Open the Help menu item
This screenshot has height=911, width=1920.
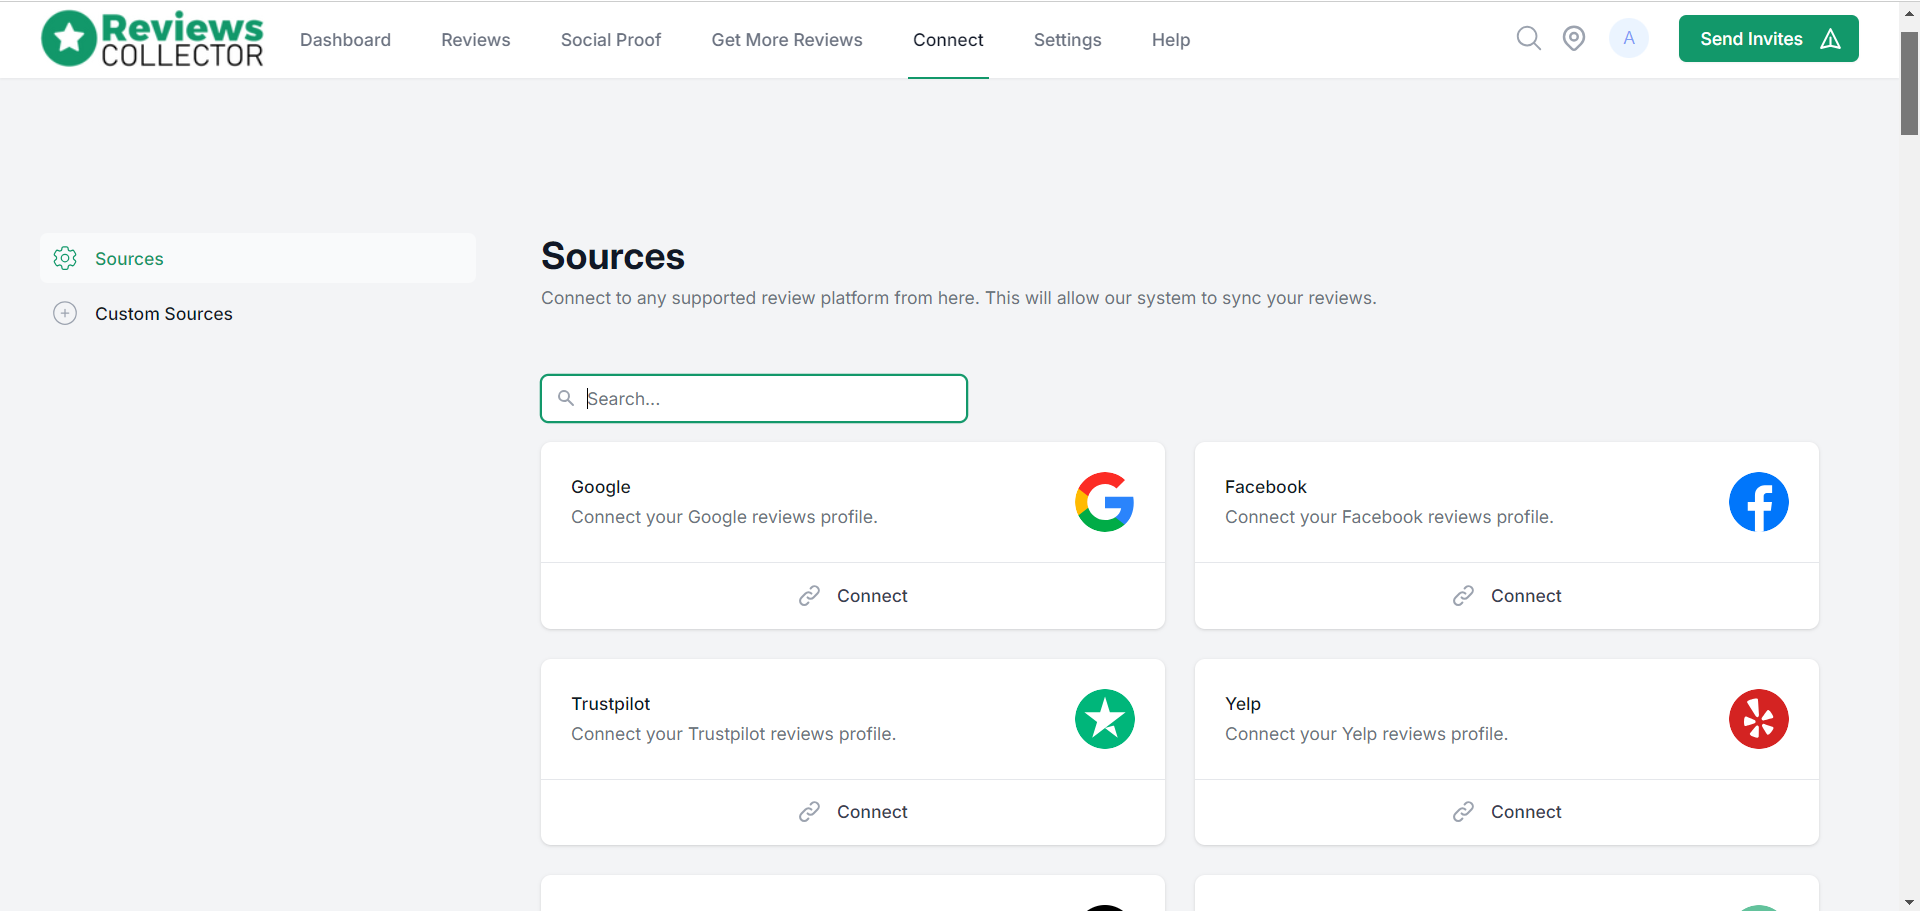point(1171,40)
